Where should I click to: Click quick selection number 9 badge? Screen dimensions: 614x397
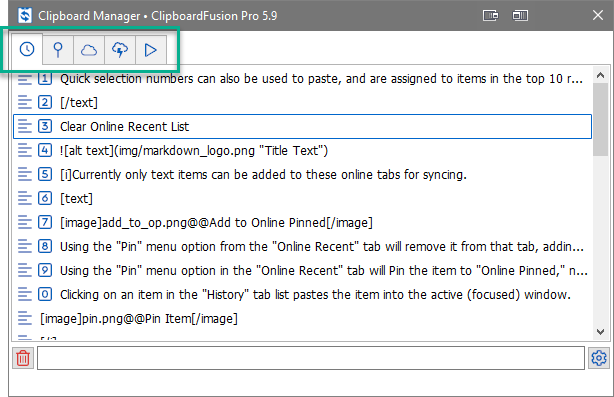point(45,271)
